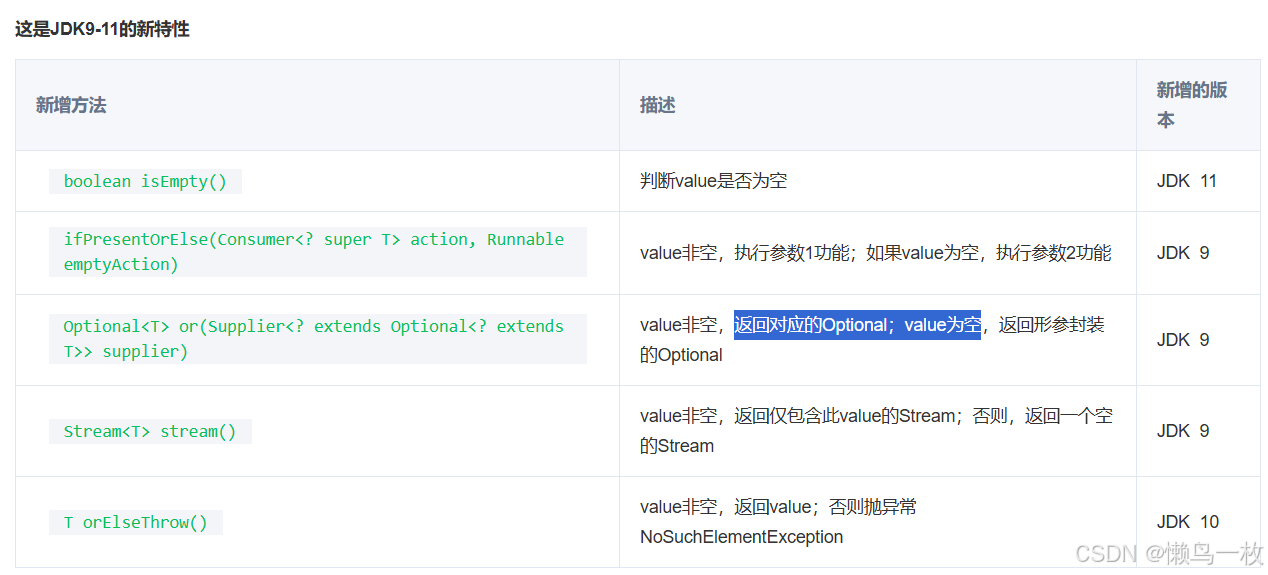Click the boolean isEmpty() code cell
The image size is (1268, 575).
145,181
